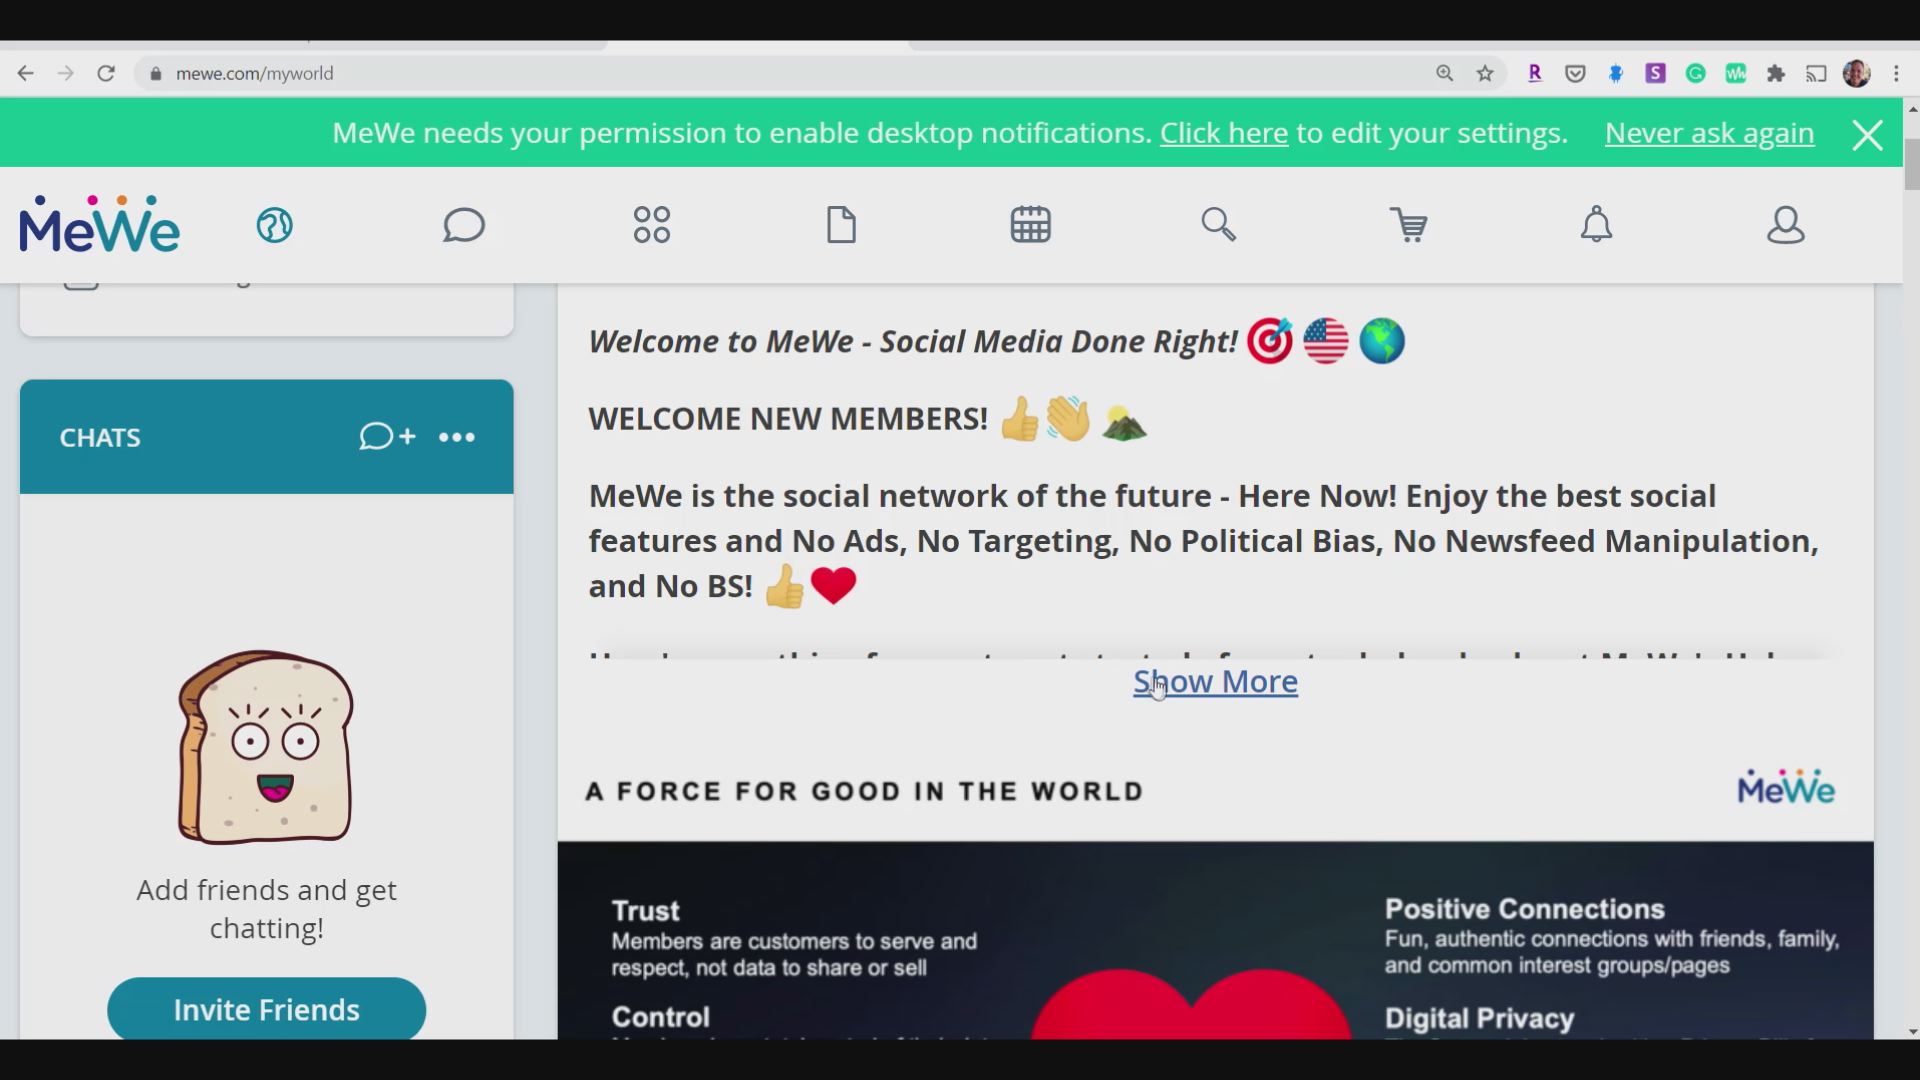Start a new chat with plus icon
Image resolution: width=1920 pixels, height=1080 pixels.
point(387,437)
